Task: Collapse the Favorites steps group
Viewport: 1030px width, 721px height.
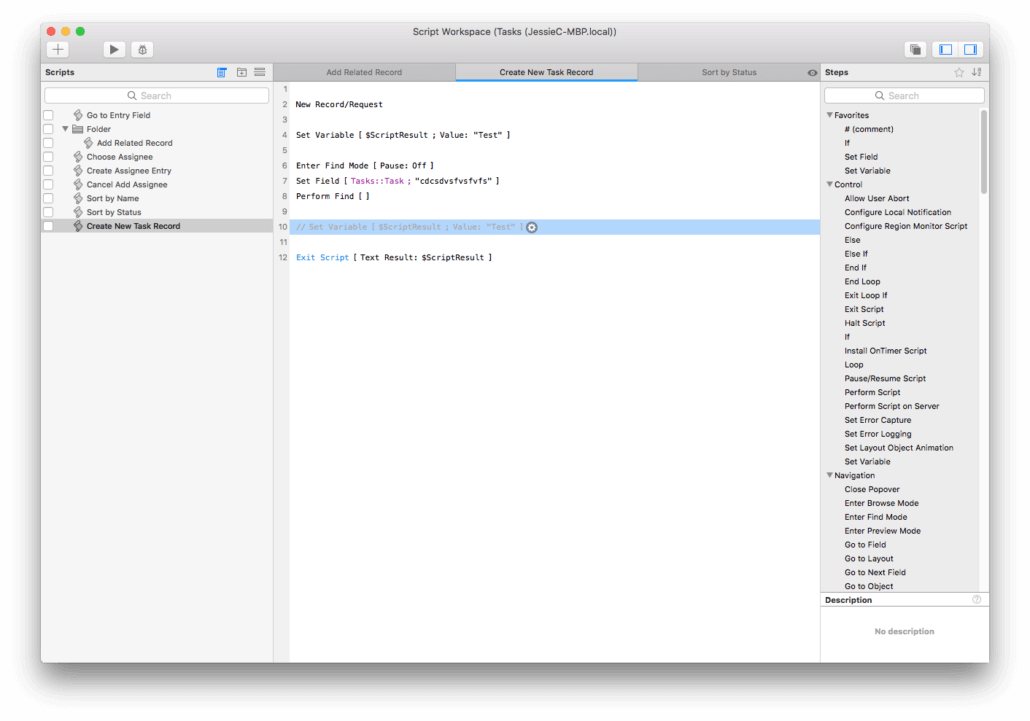Action: (830, 115)
